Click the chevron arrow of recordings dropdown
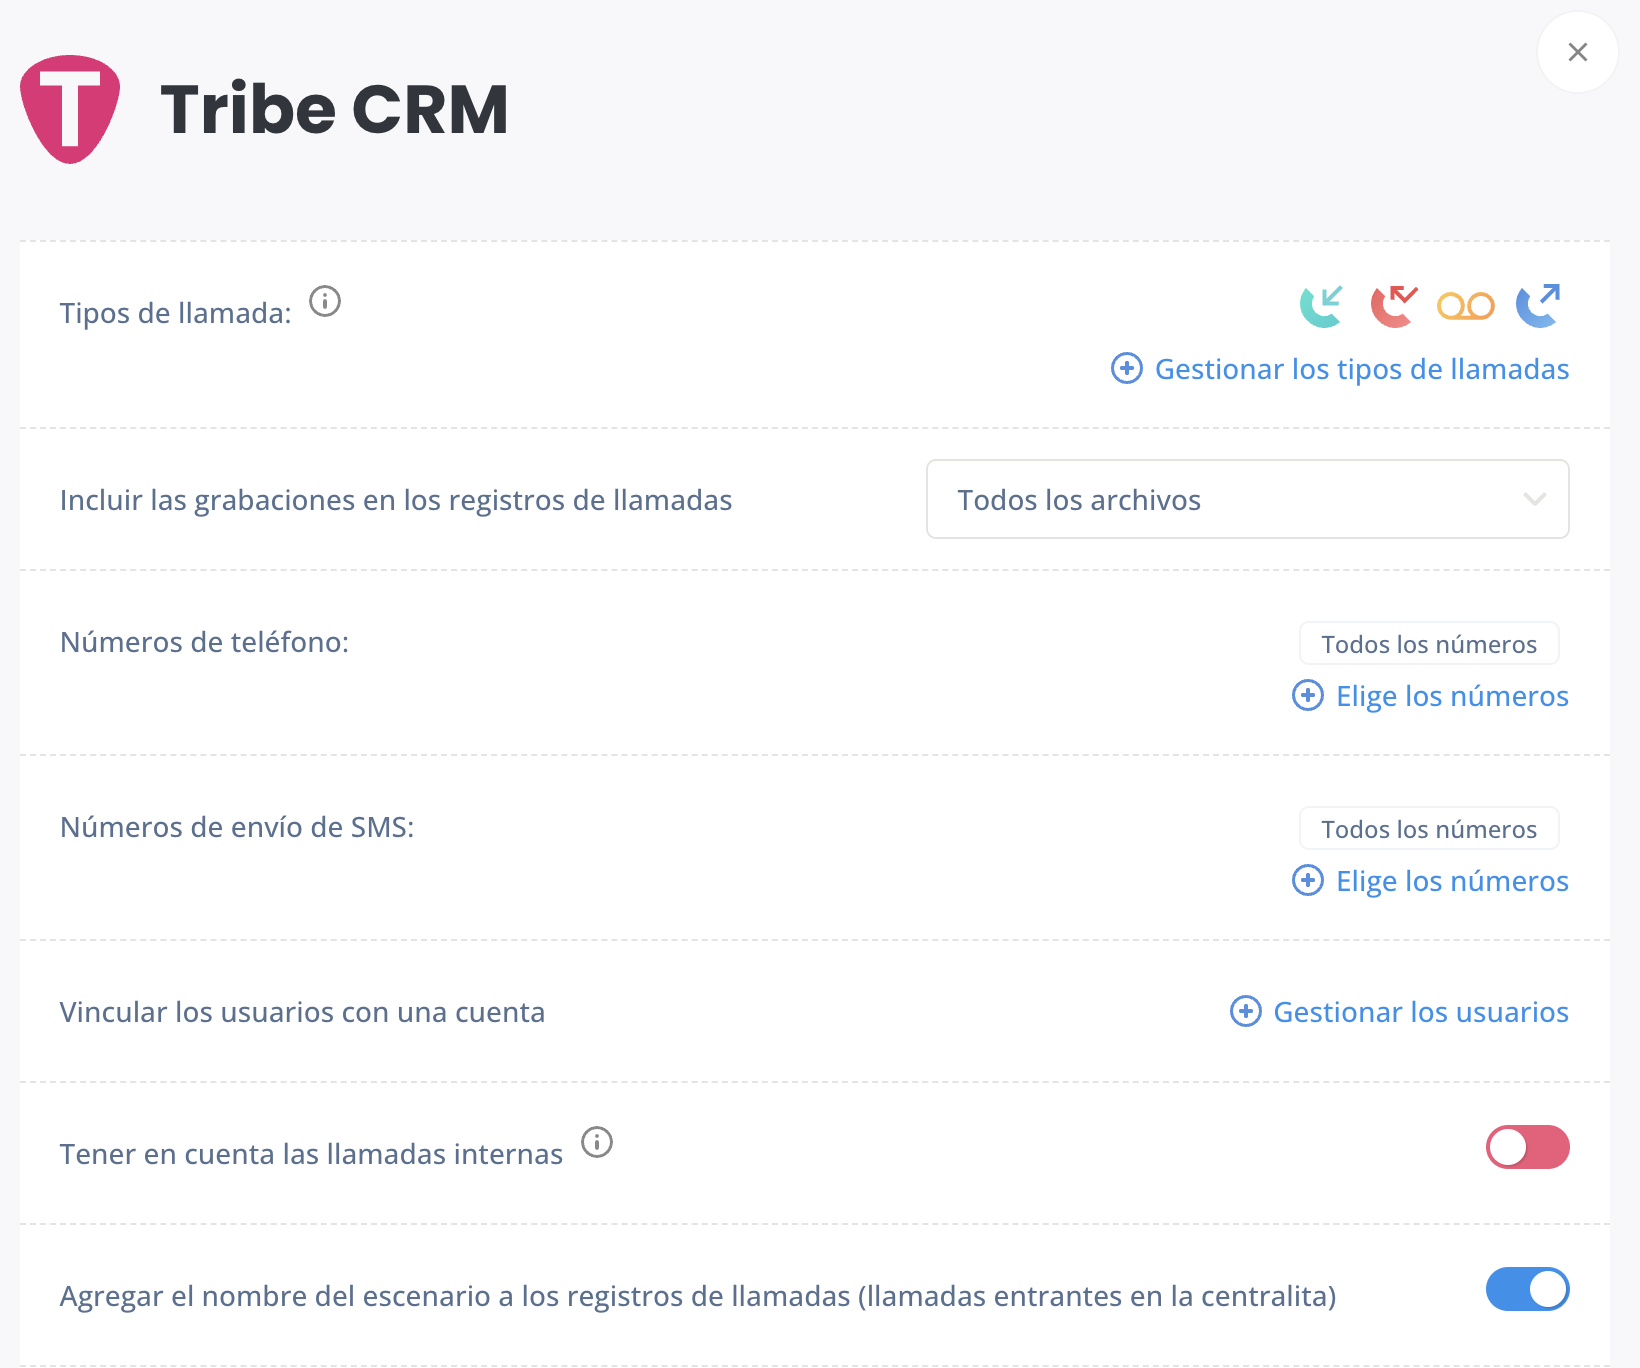The width and height of the screenshot is (1640, 1368). pos(1535,499)
